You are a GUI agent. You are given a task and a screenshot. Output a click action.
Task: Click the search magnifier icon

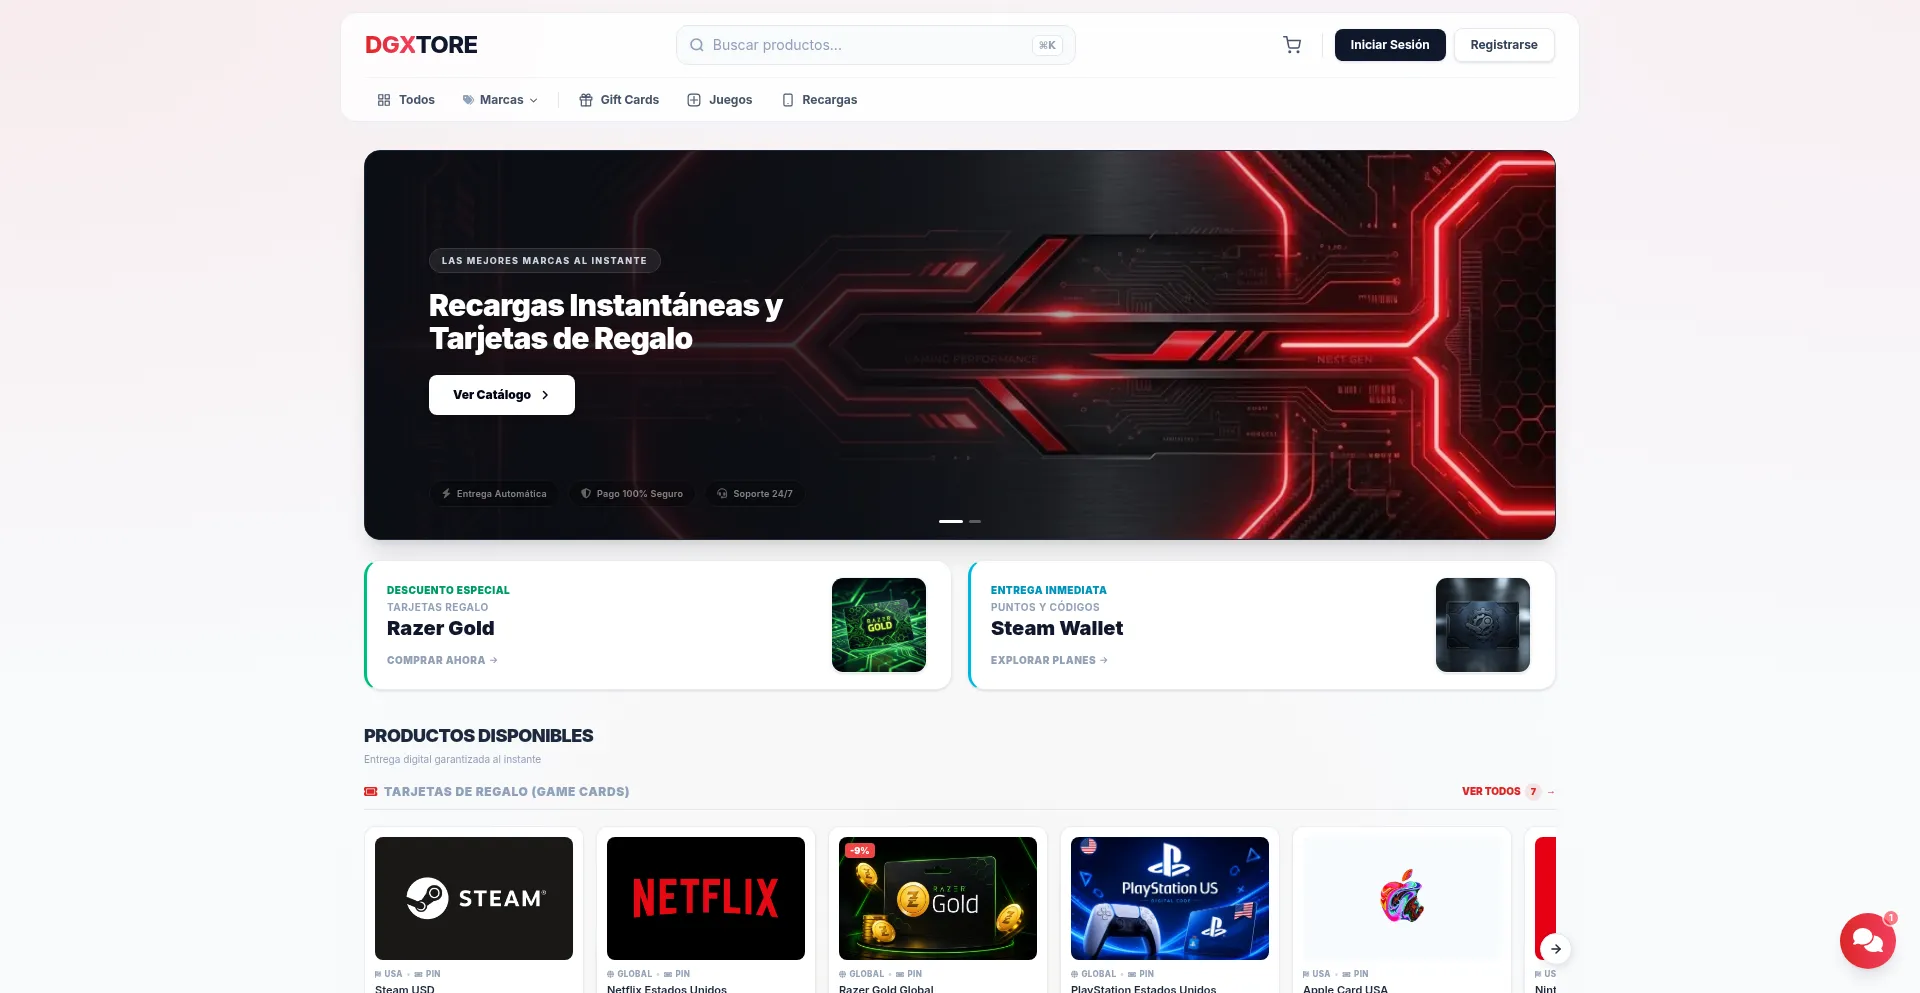pyautogui.click(x=697, y=45)
